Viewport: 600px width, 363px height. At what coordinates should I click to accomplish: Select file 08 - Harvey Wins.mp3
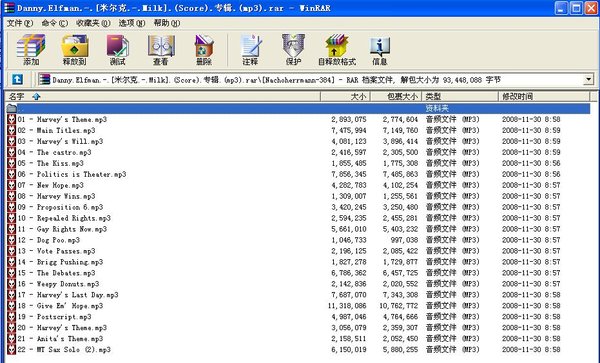click(x=56, y=196)
